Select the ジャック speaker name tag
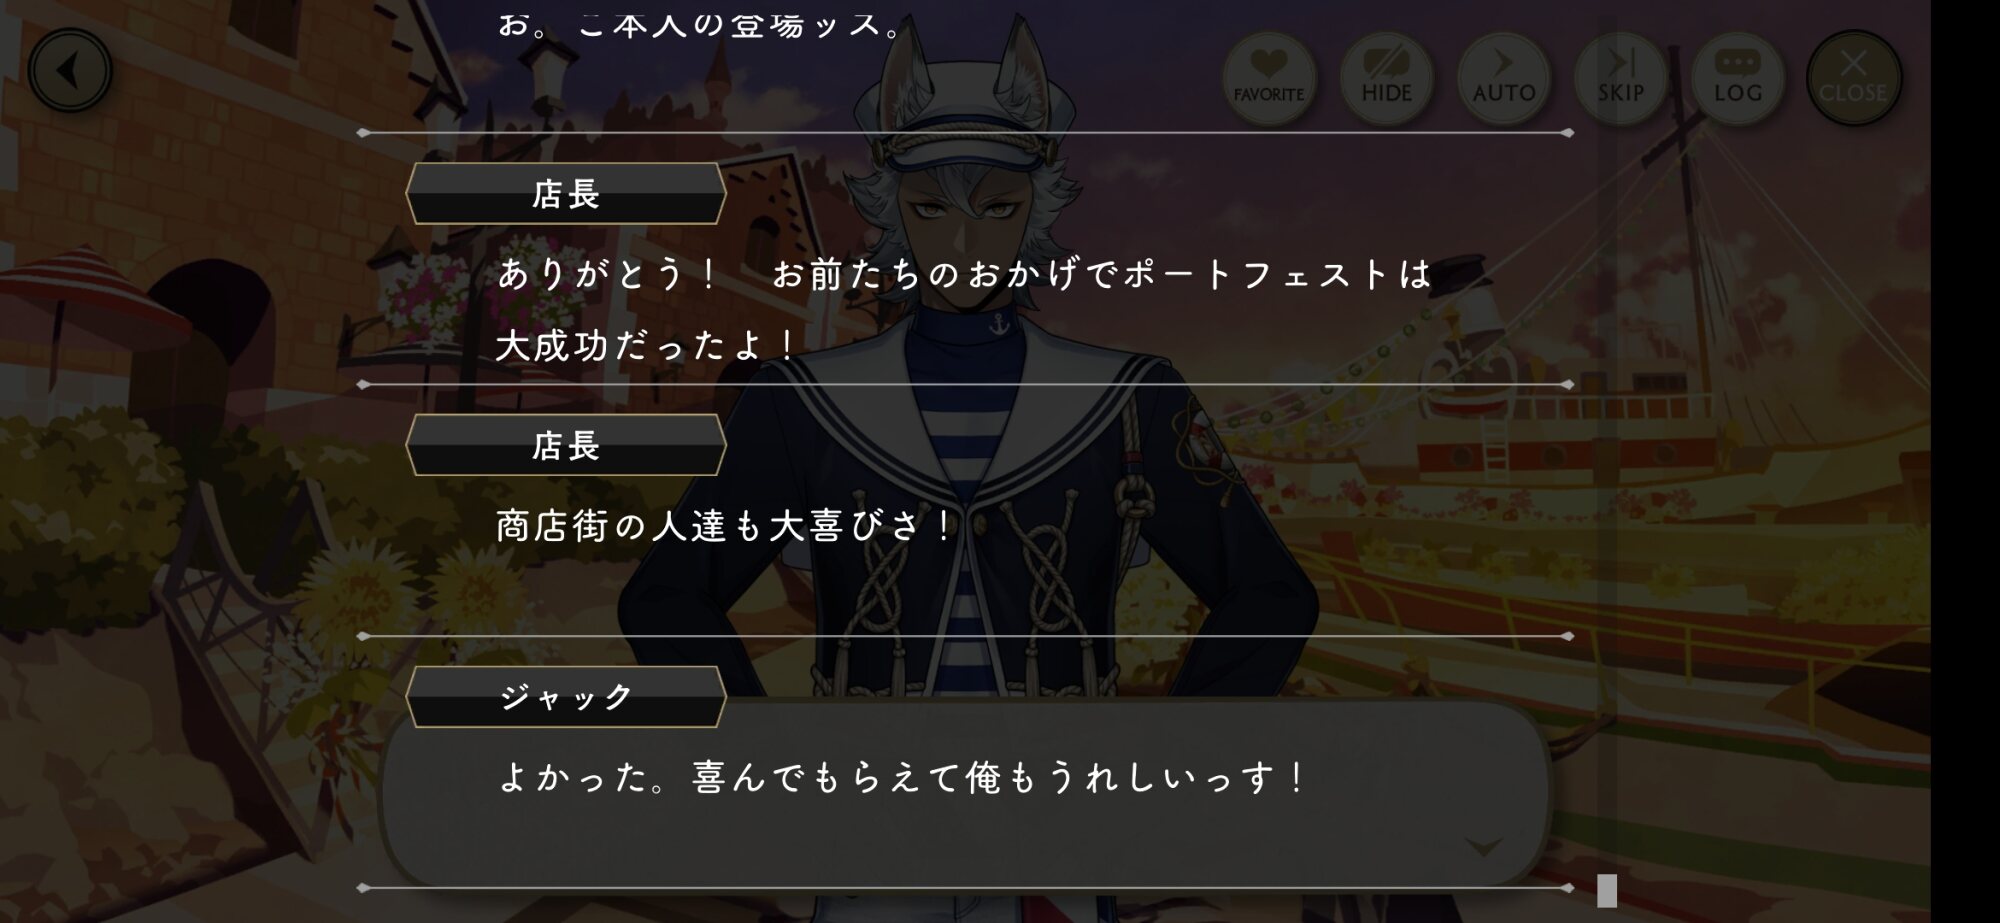 pos(565,696)
